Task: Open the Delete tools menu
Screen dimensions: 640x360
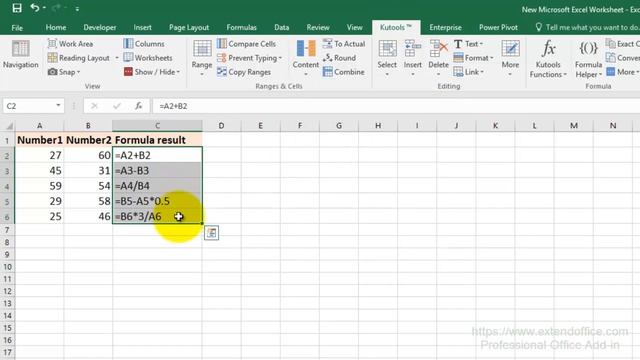Action: click(x=438, y=58)
